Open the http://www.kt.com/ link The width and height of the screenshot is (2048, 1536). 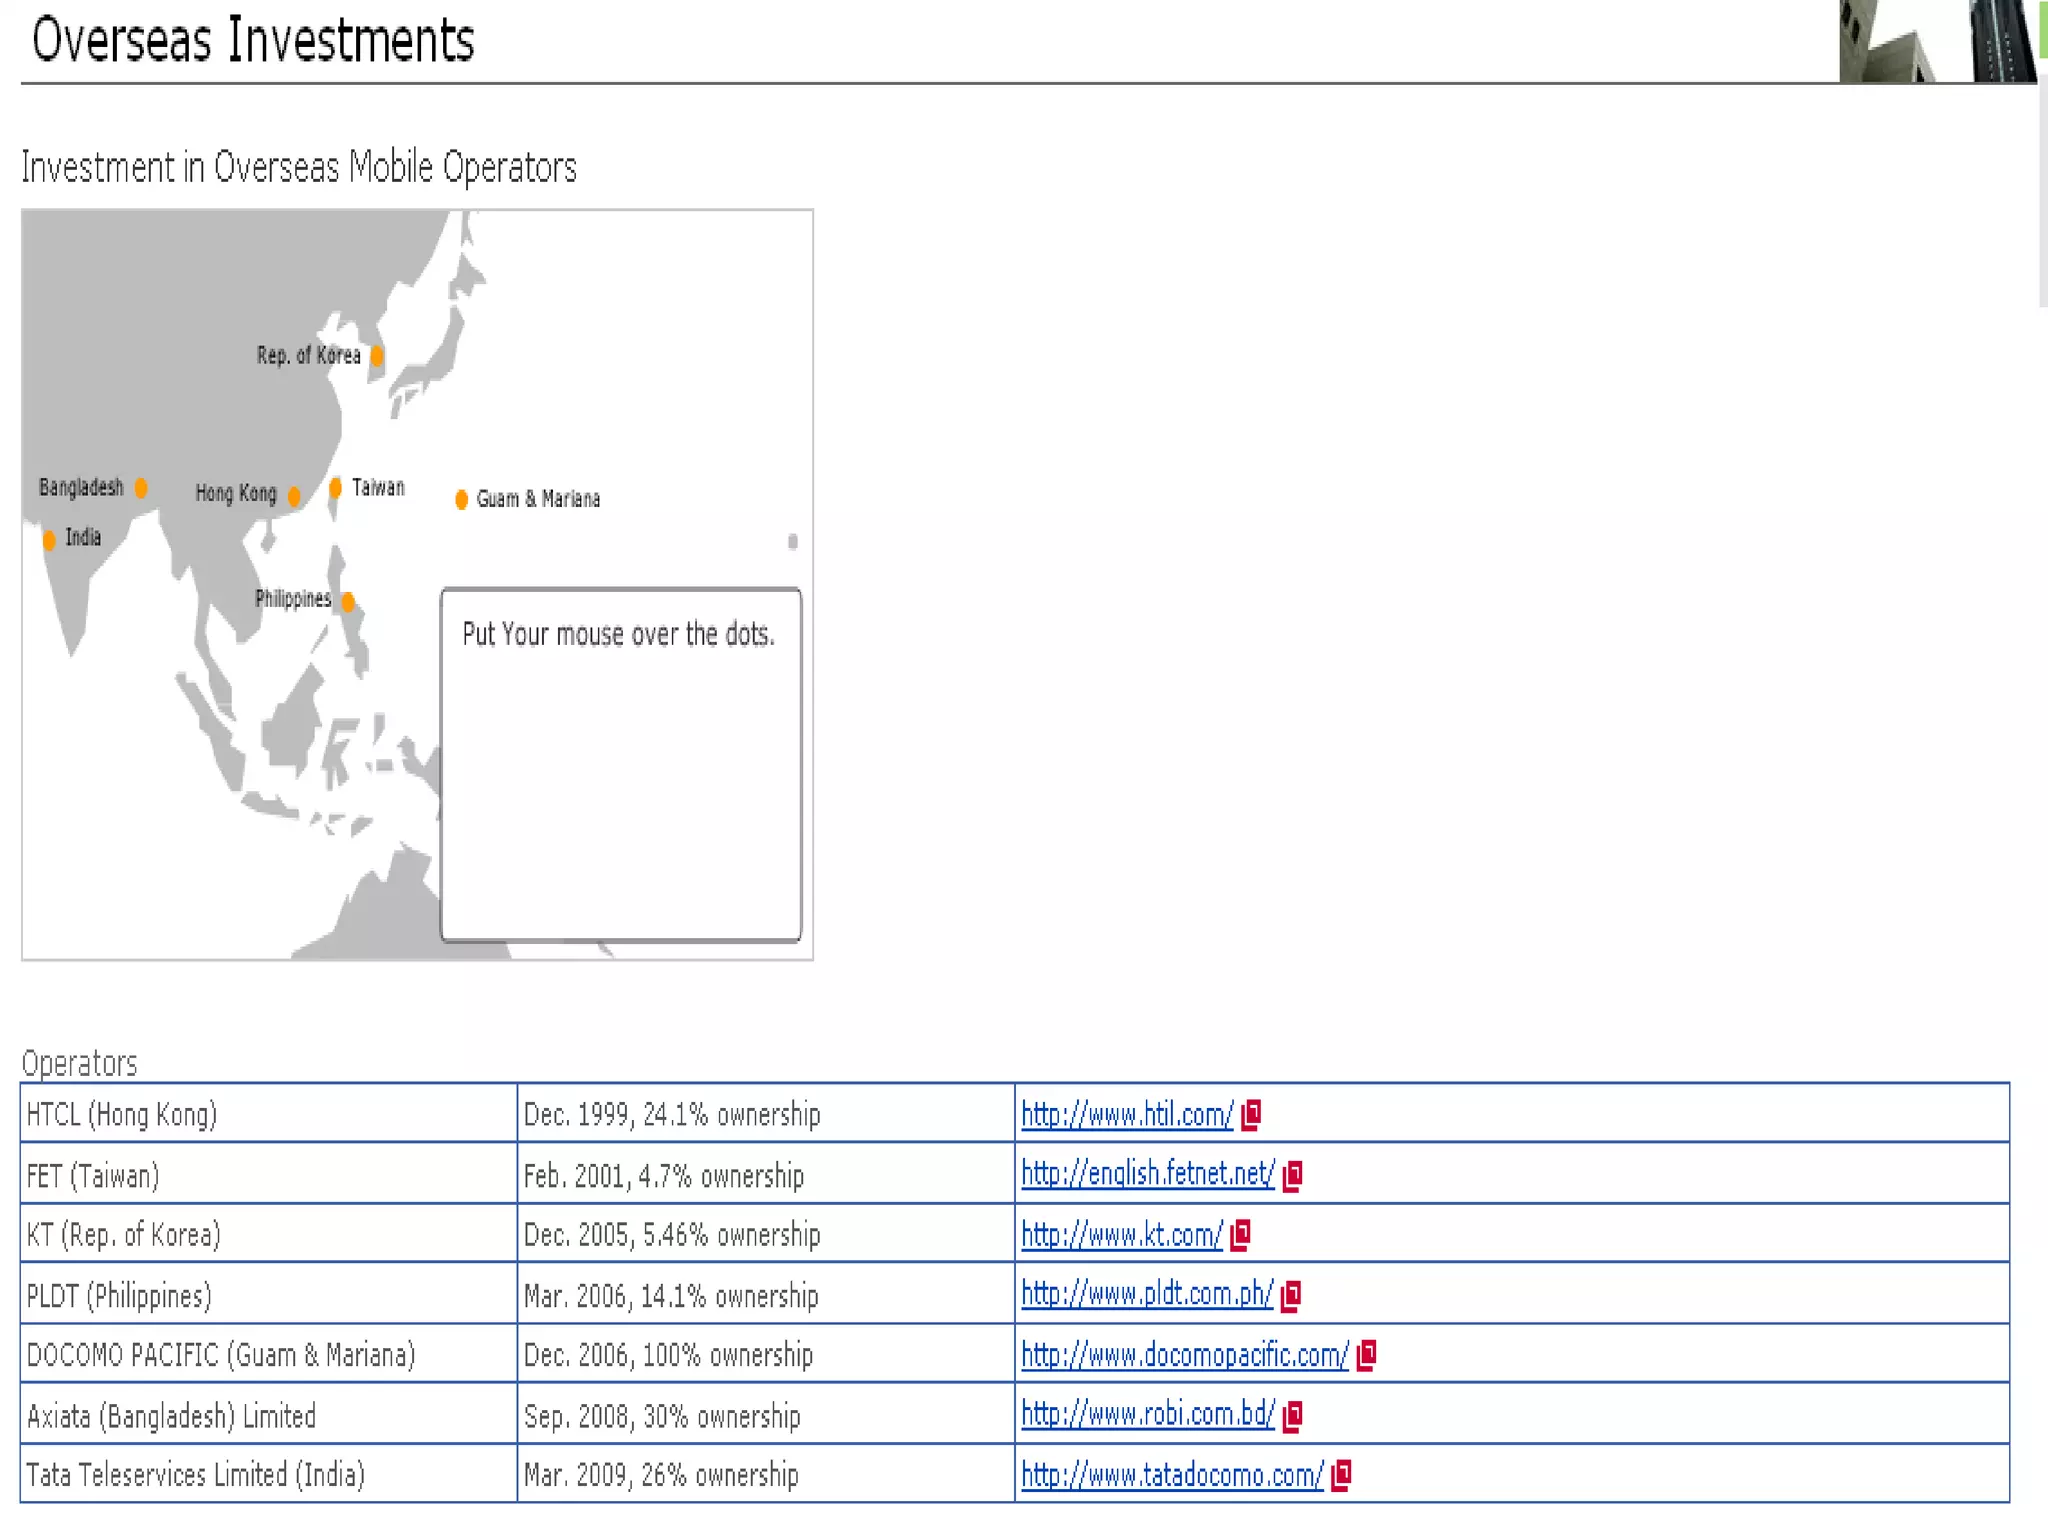click(1122, 1235)
